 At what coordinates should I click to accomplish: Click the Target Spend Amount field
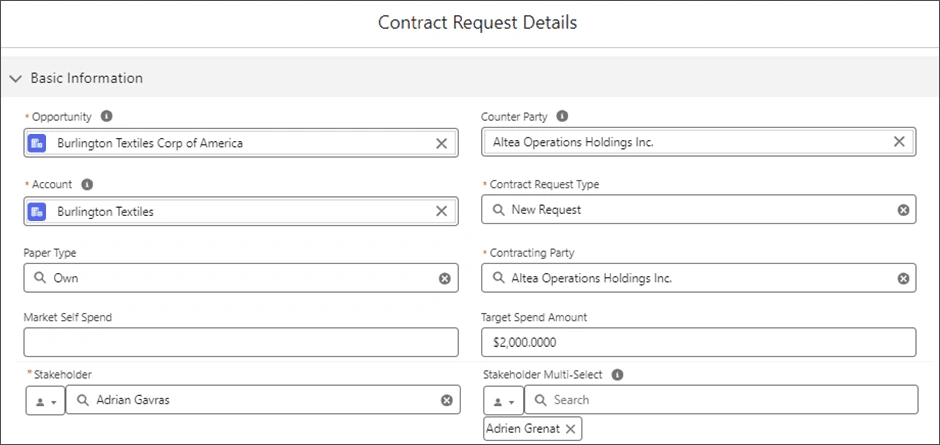[x=698, y=342]
